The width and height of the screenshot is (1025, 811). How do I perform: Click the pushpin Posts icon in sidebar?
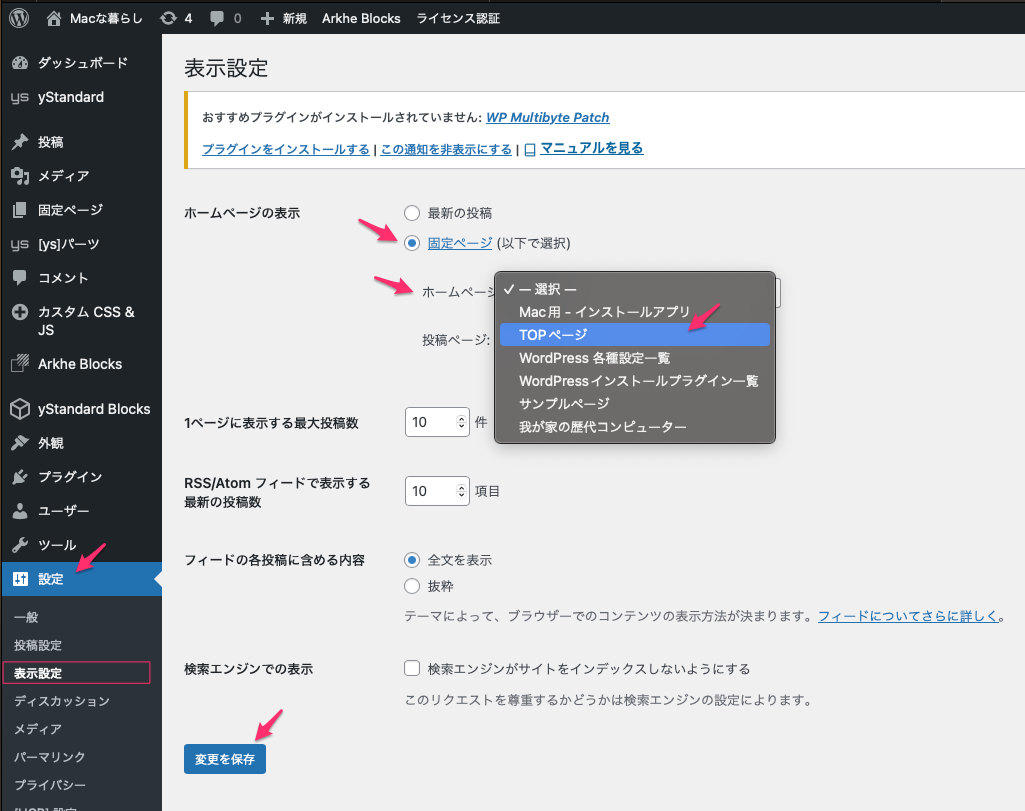[x=19, y=142]
